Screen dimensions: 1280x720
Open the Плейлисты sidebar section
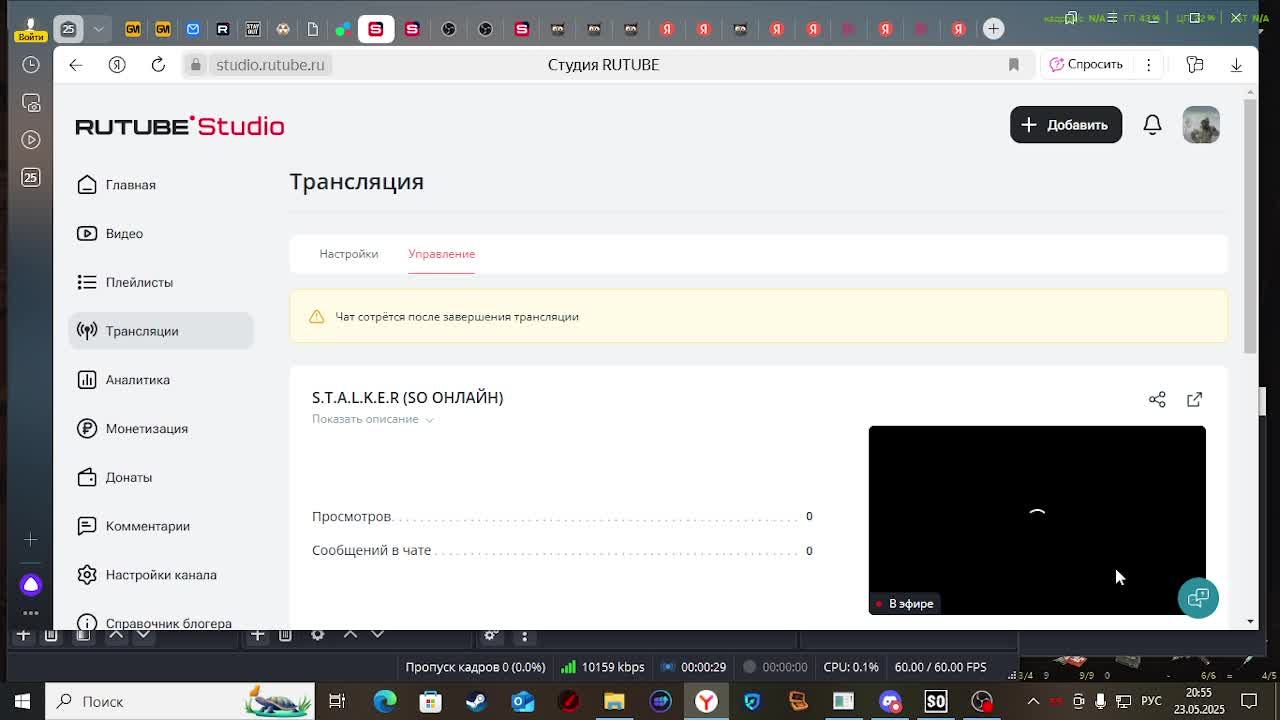(x=160, y=282)
